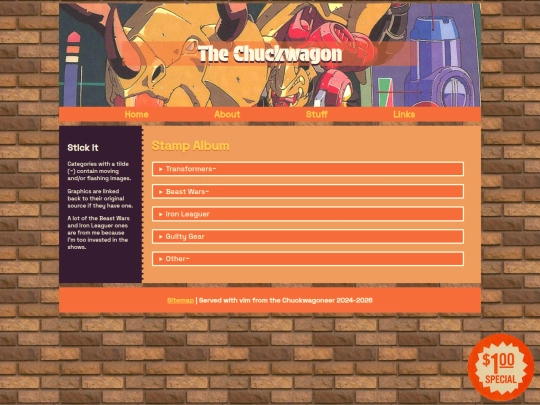Click The Chuckwagon site title banner
The height and width of the screenshot is (405, 540).
270,54
